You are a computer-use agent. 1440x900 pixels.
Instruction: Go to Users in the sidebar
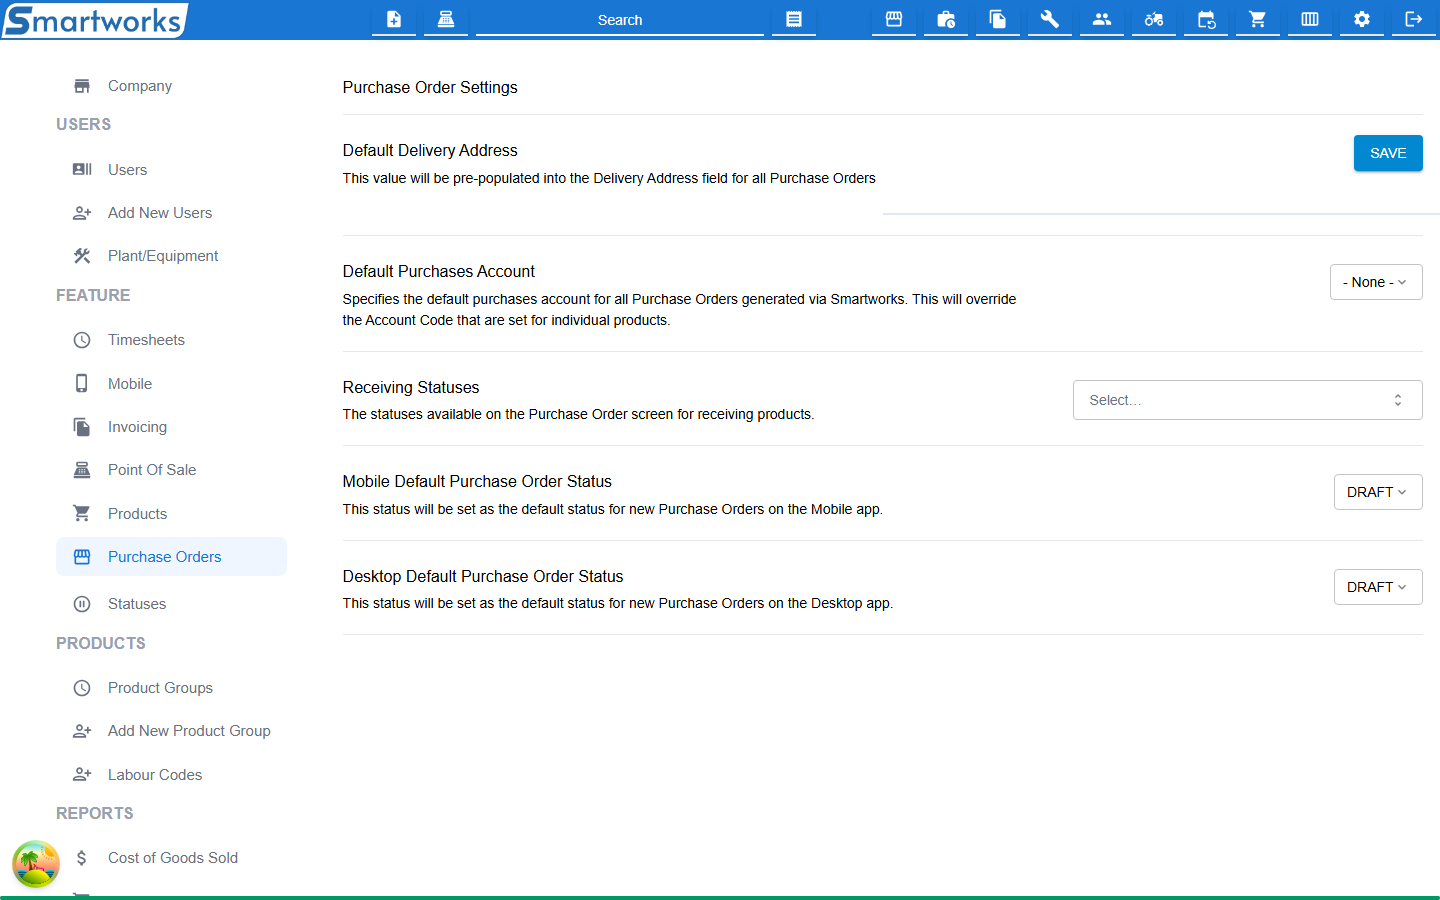click(x=171, y=170)
